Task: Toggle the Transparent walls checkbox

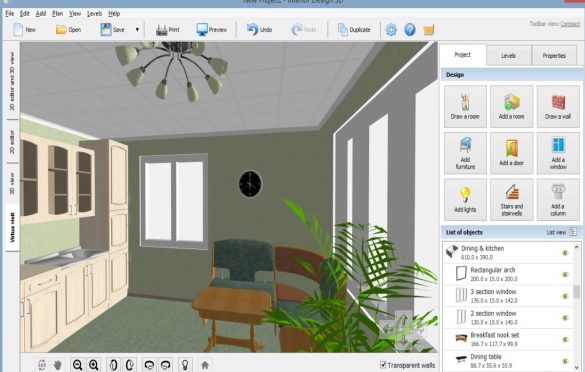Action: point(383,365)
